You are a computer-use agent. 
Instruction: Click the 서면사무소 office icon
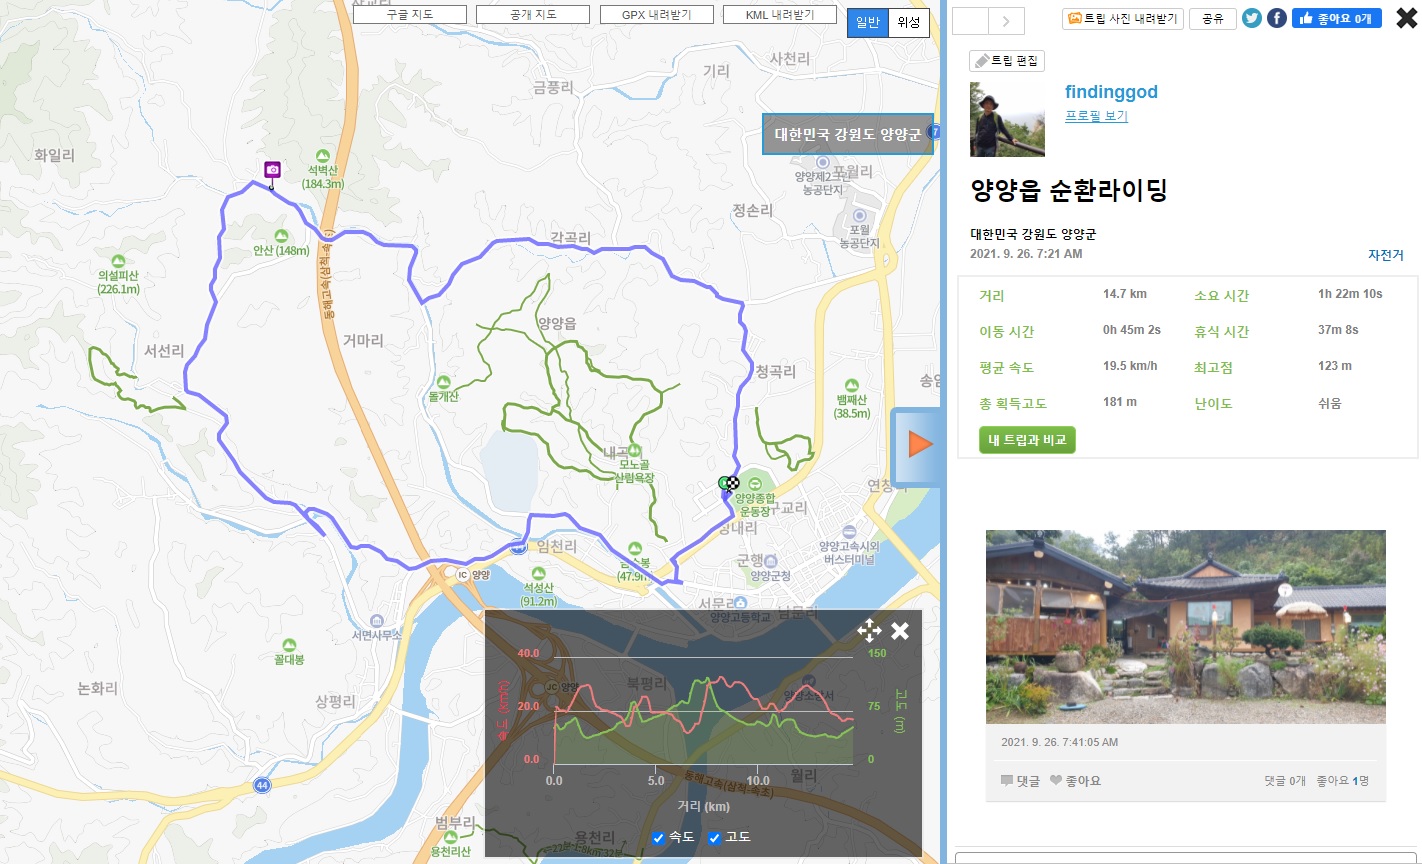click(x=377, y=621)
